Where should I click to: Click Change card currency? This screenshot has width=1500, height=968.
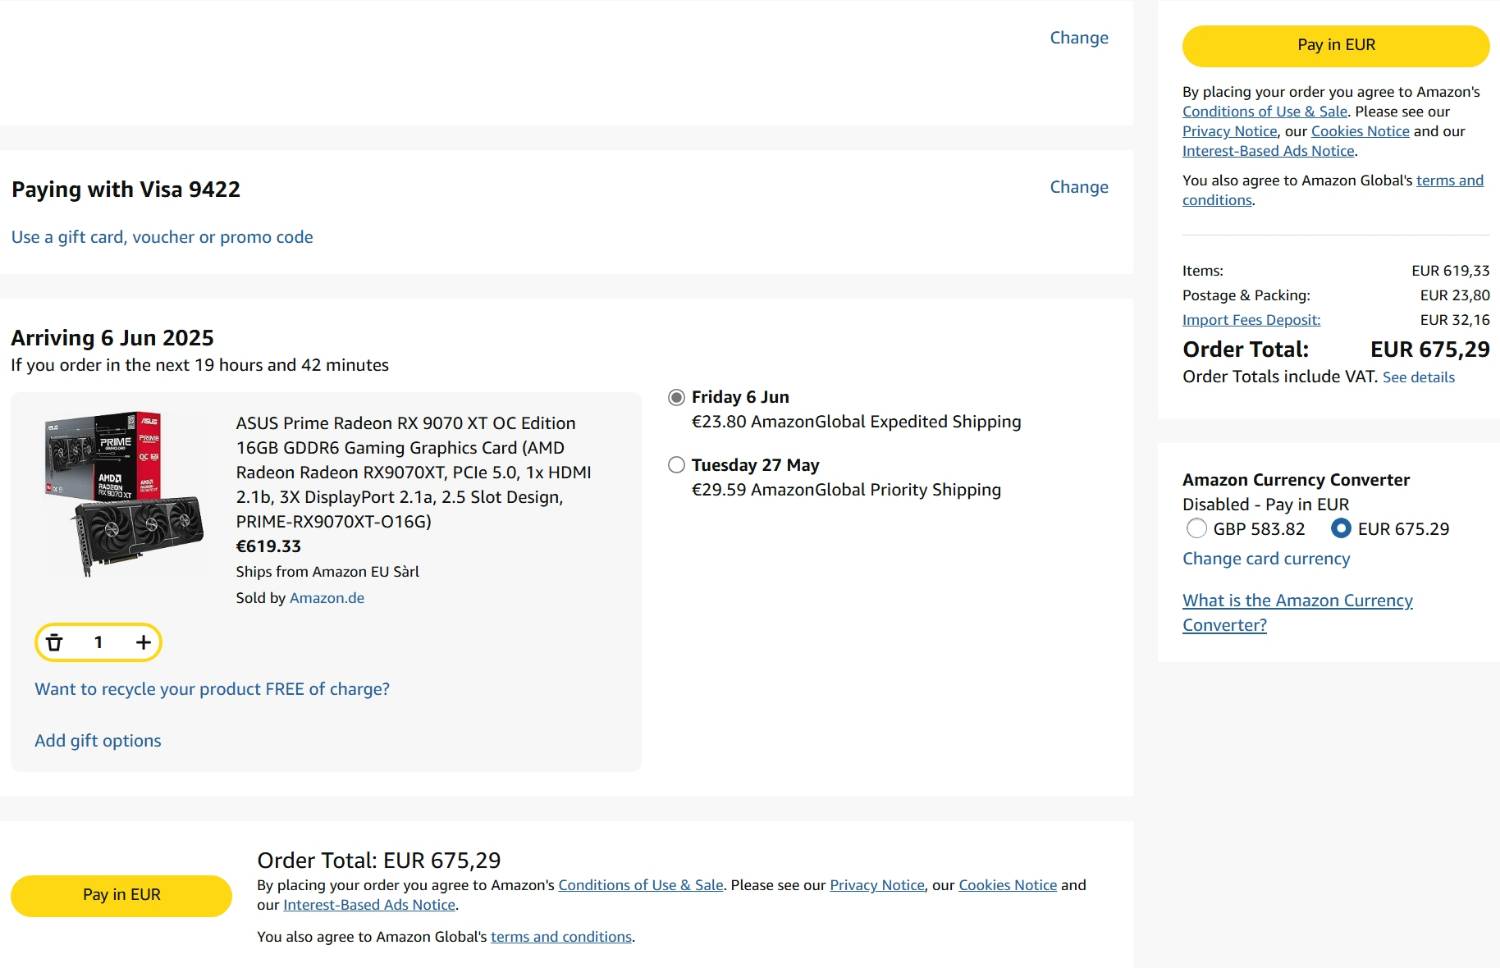(x=1266, y=559)
